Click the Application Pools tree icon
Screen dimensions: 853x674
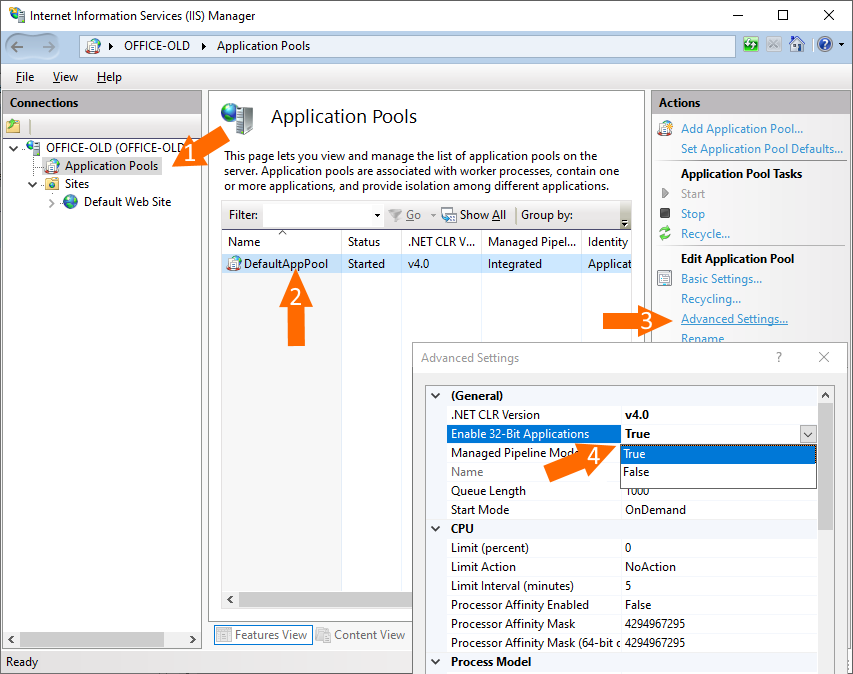coord(52,166)
